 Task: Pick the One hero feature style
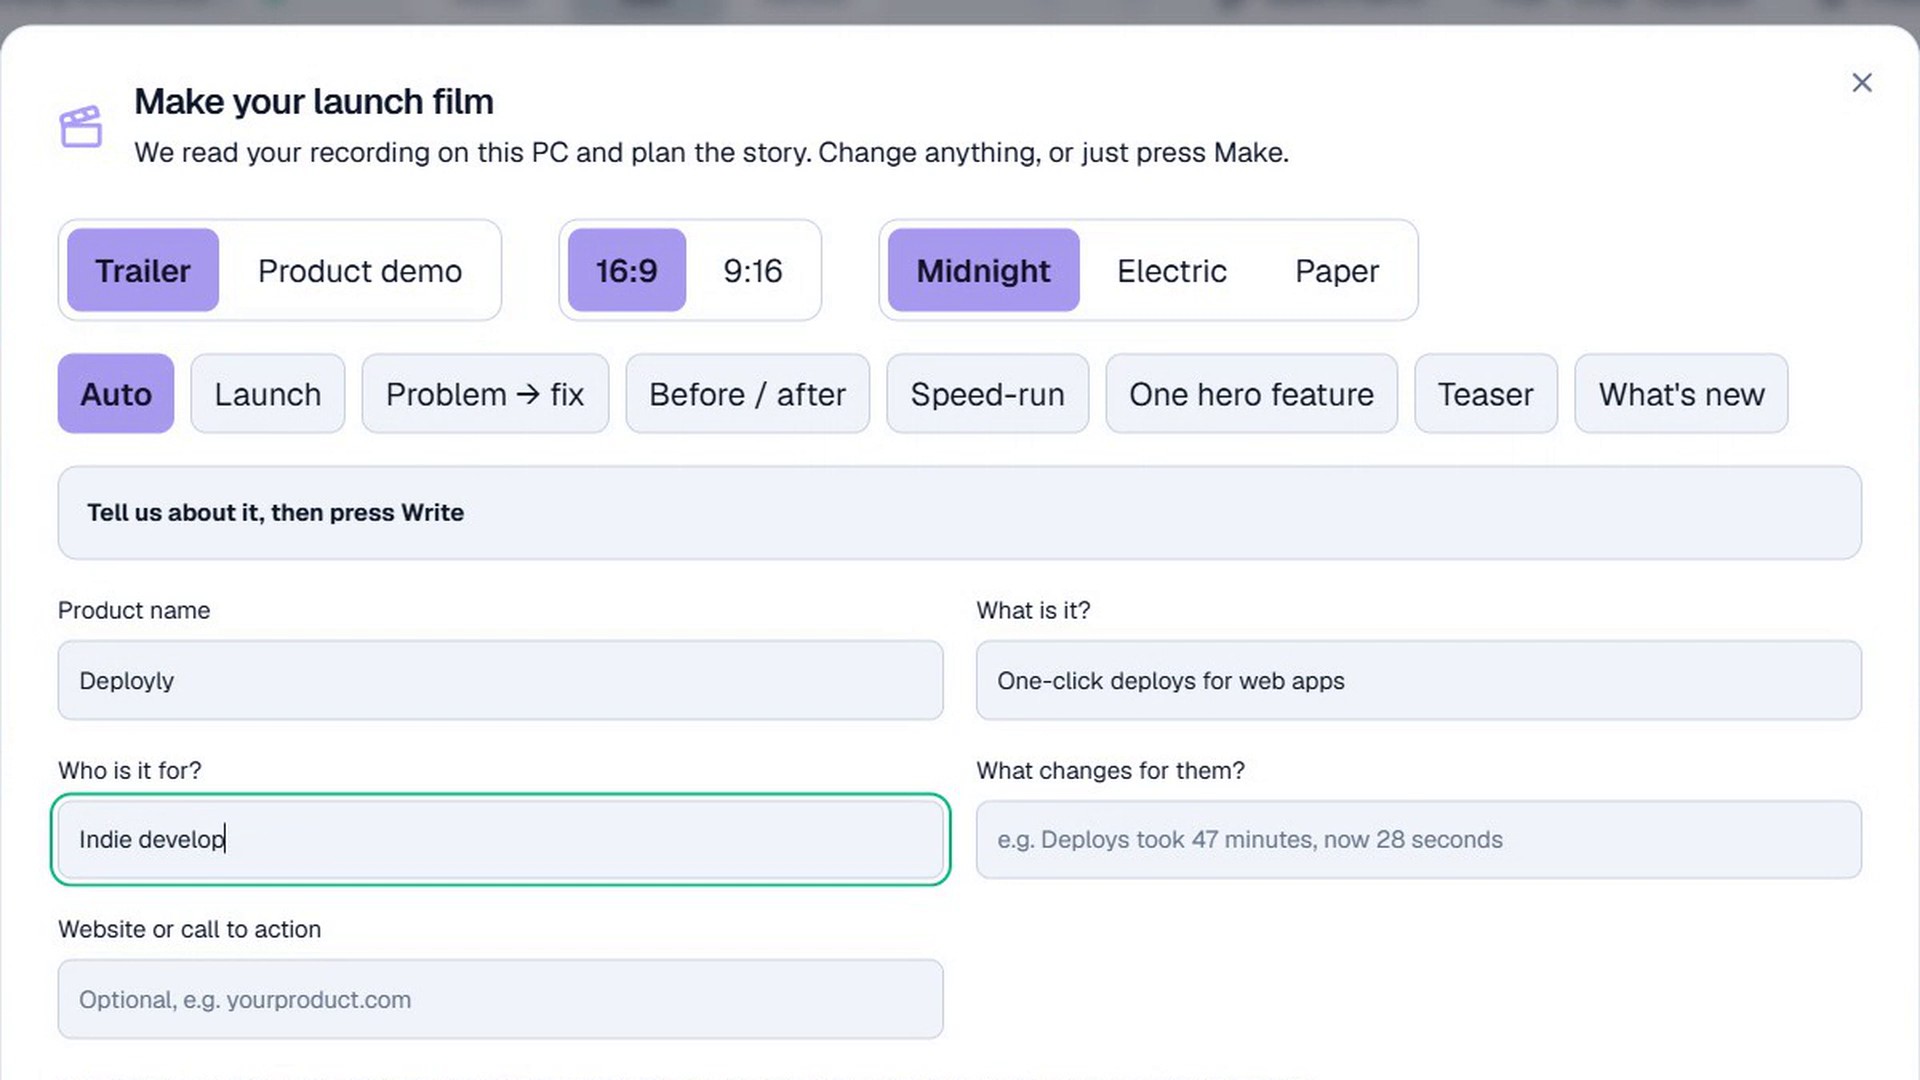[x=1252, y=394]
